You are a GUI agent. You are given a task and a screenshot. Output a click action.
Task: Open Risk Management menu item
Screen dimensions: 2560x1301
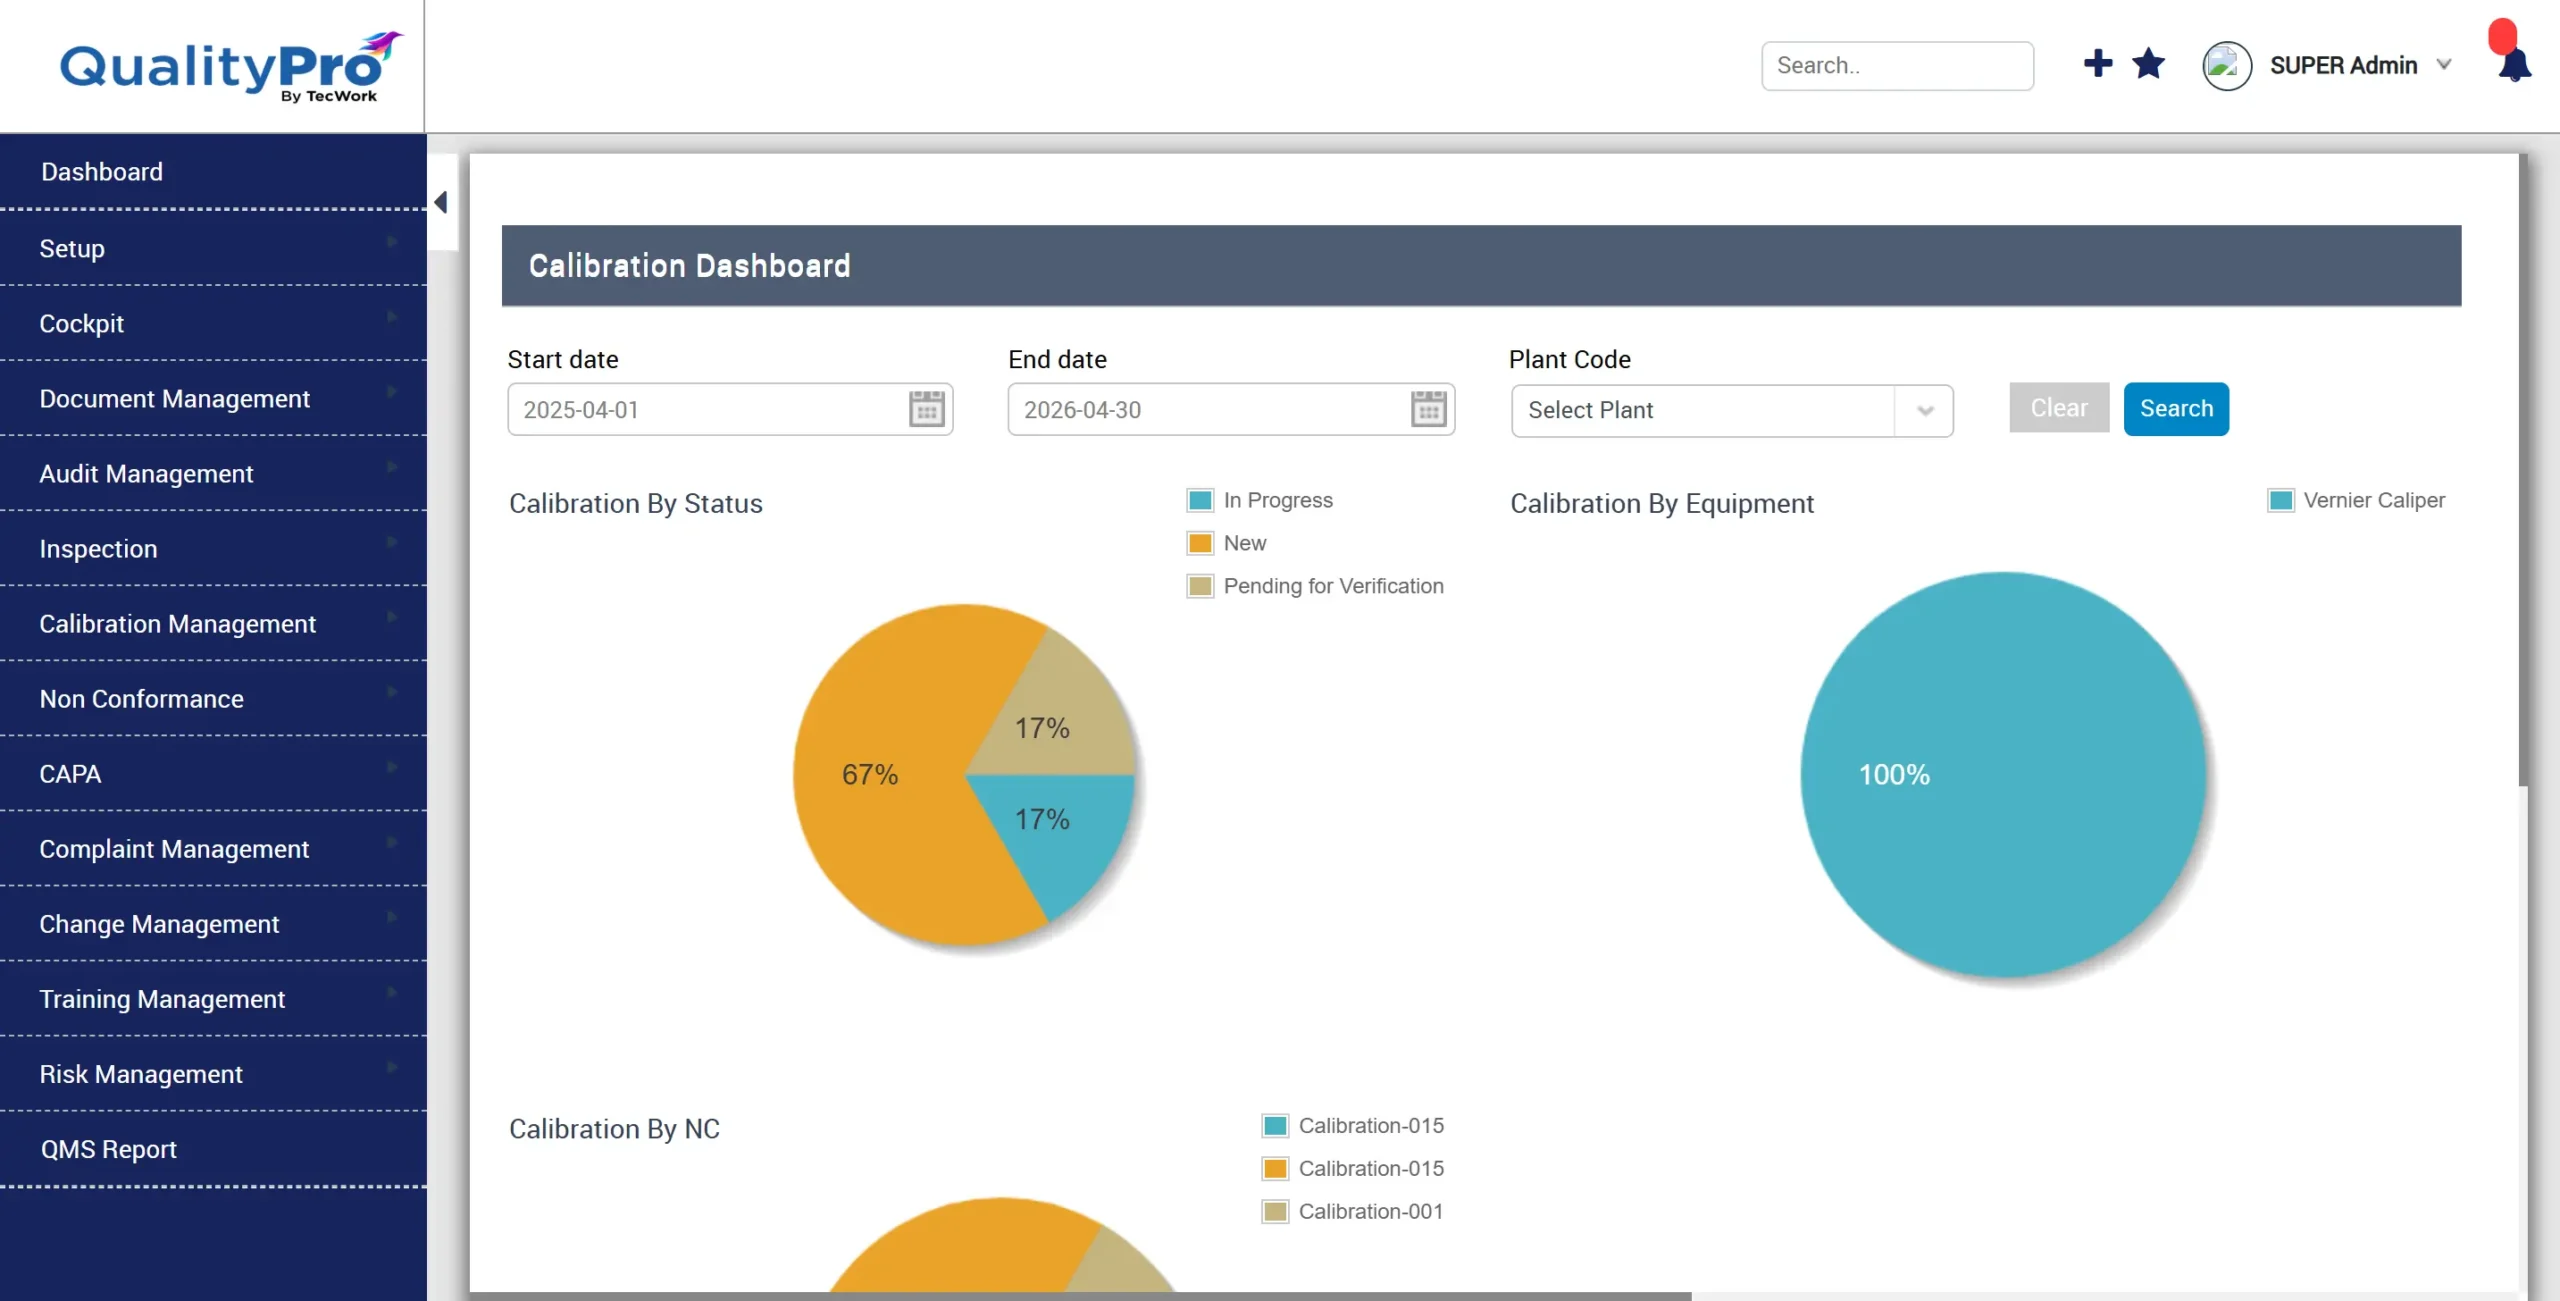point(213,1074)
